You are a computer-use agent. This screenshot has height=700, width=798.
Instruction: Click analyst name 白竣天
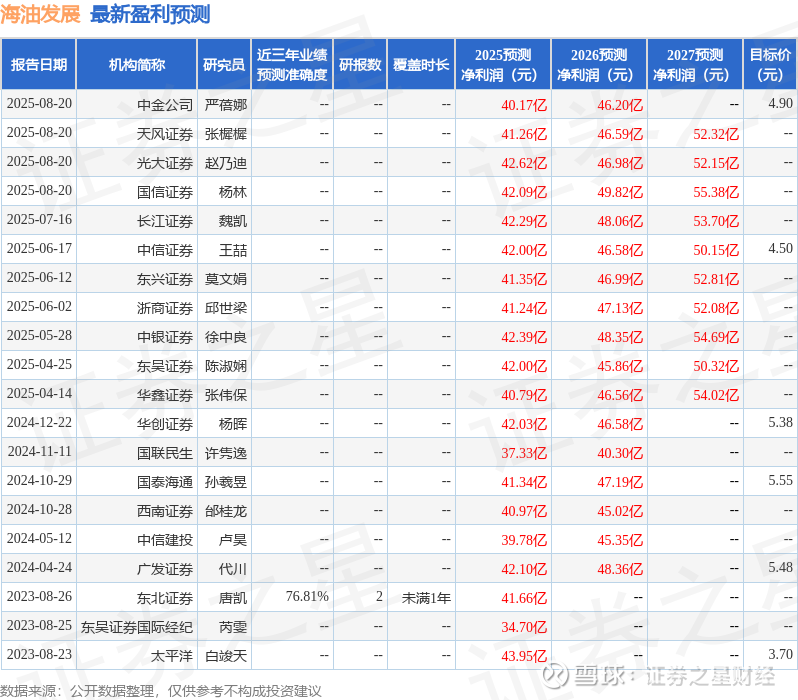tap(225, 656)
